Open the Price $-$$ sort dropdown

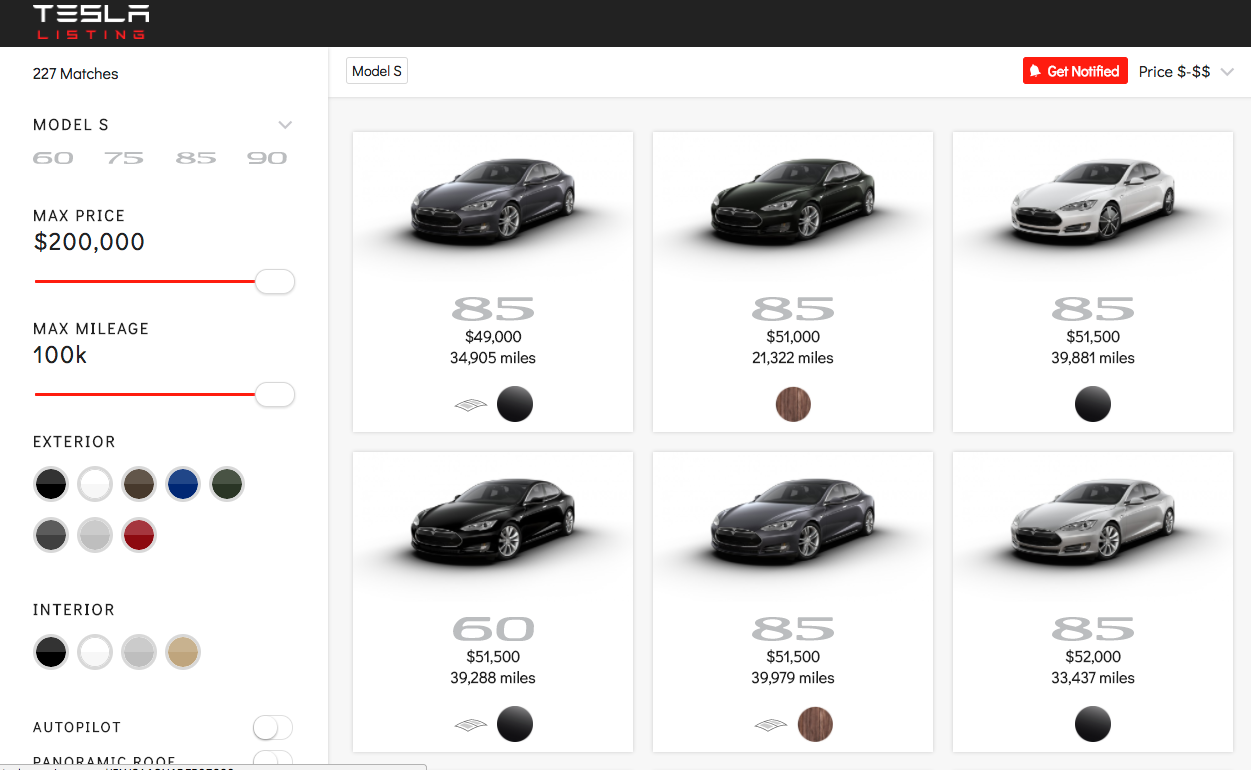tap(1186, 70)
